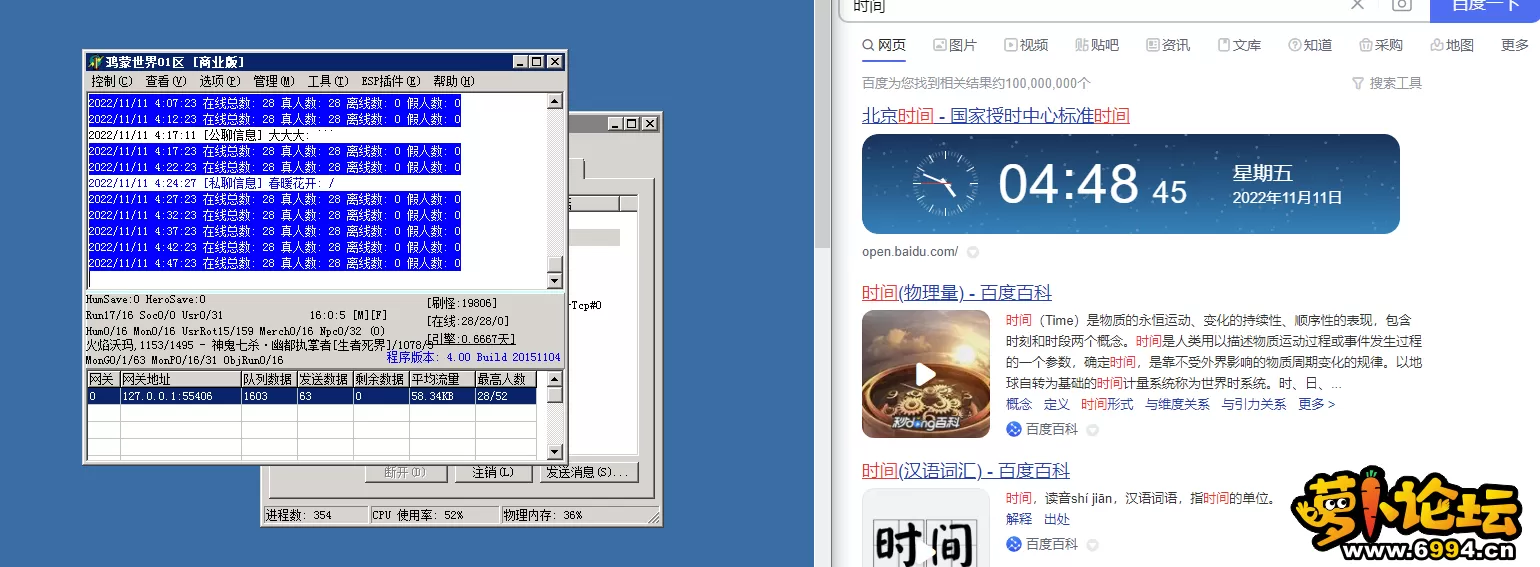Expand the 更多 search categories
Viewport: 1540px width, 567px height.
(x=1515, y=45)
